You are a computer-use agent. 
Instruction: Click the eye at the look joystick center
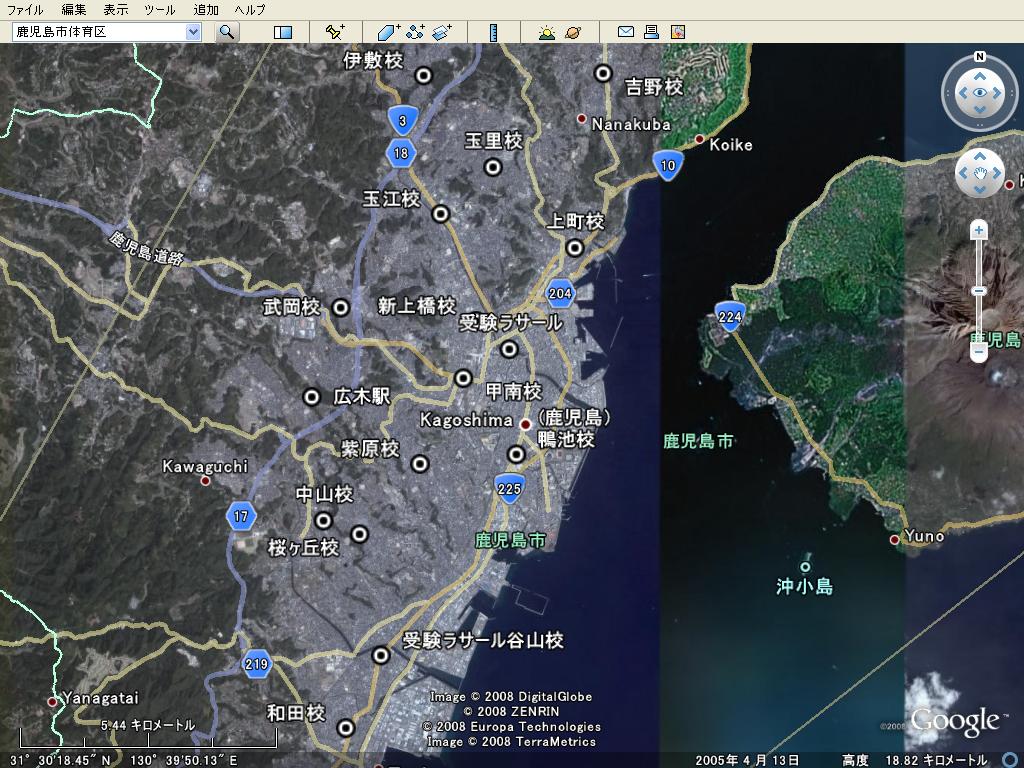[980, 93]
